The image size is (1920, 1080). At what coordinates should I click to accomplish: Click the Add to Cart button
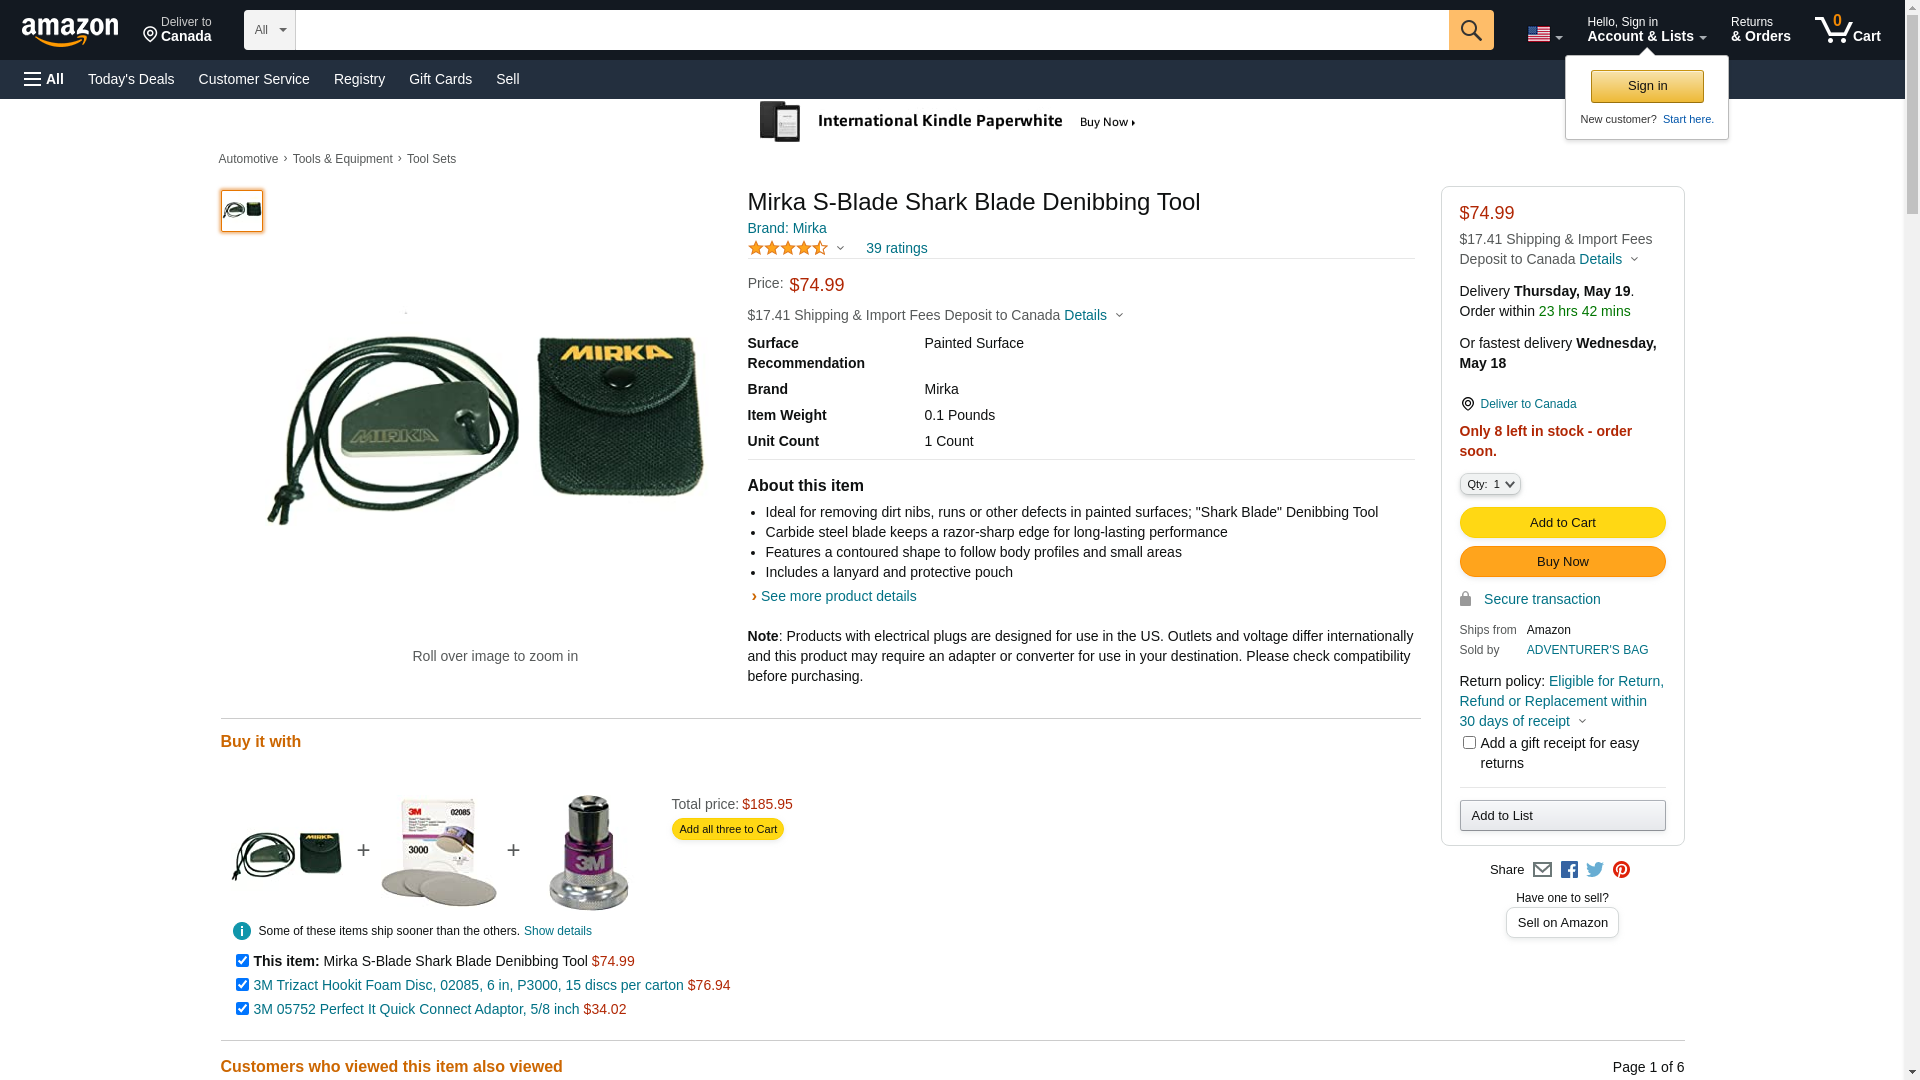click(1562, 523)
